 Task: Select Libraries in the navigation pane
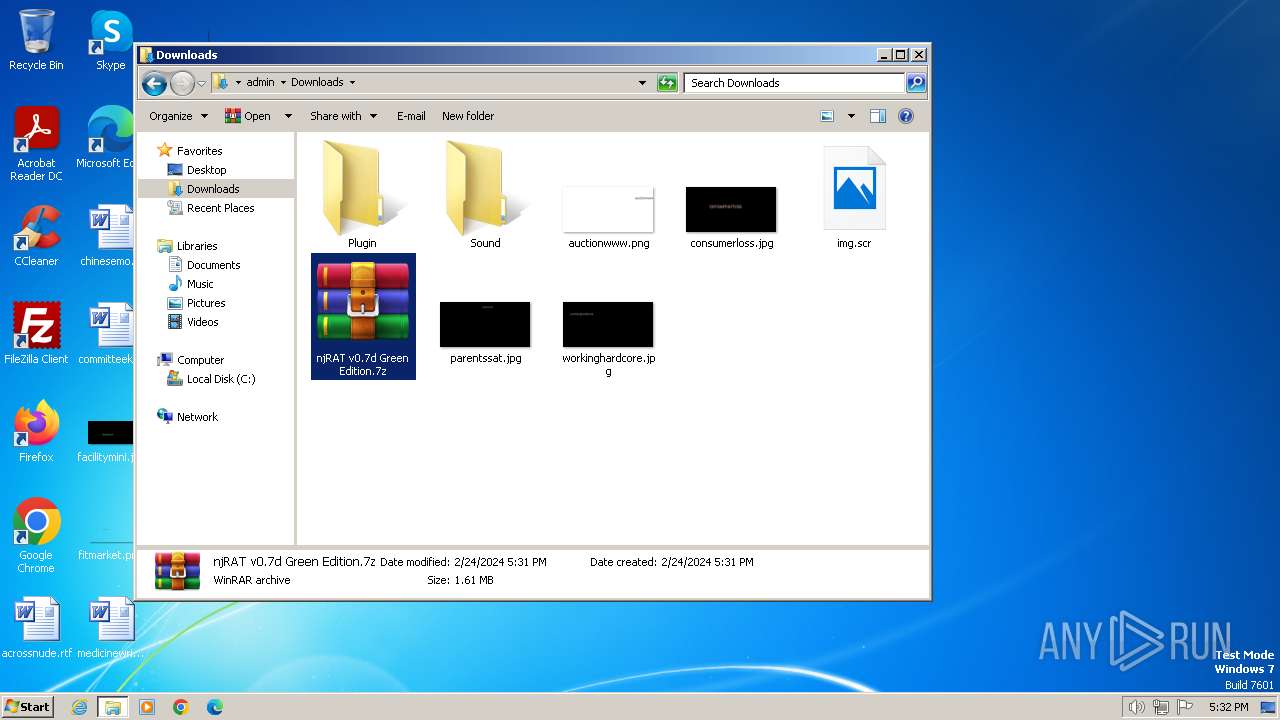click(x=197, y=246)
